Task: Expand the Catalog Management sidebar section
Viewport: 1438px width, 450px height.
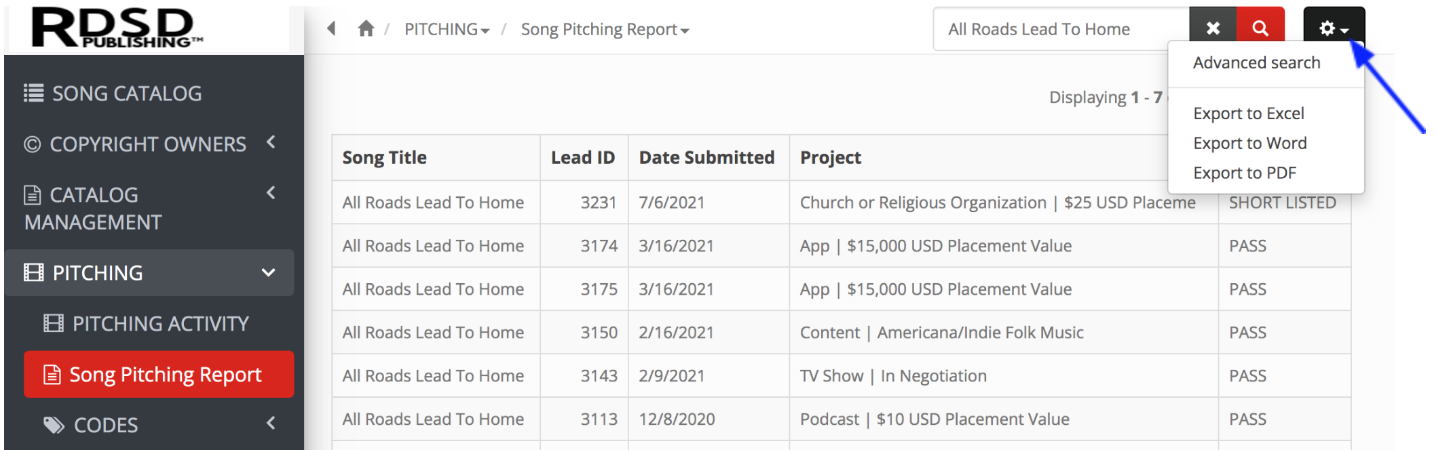Action: (270, 193)
